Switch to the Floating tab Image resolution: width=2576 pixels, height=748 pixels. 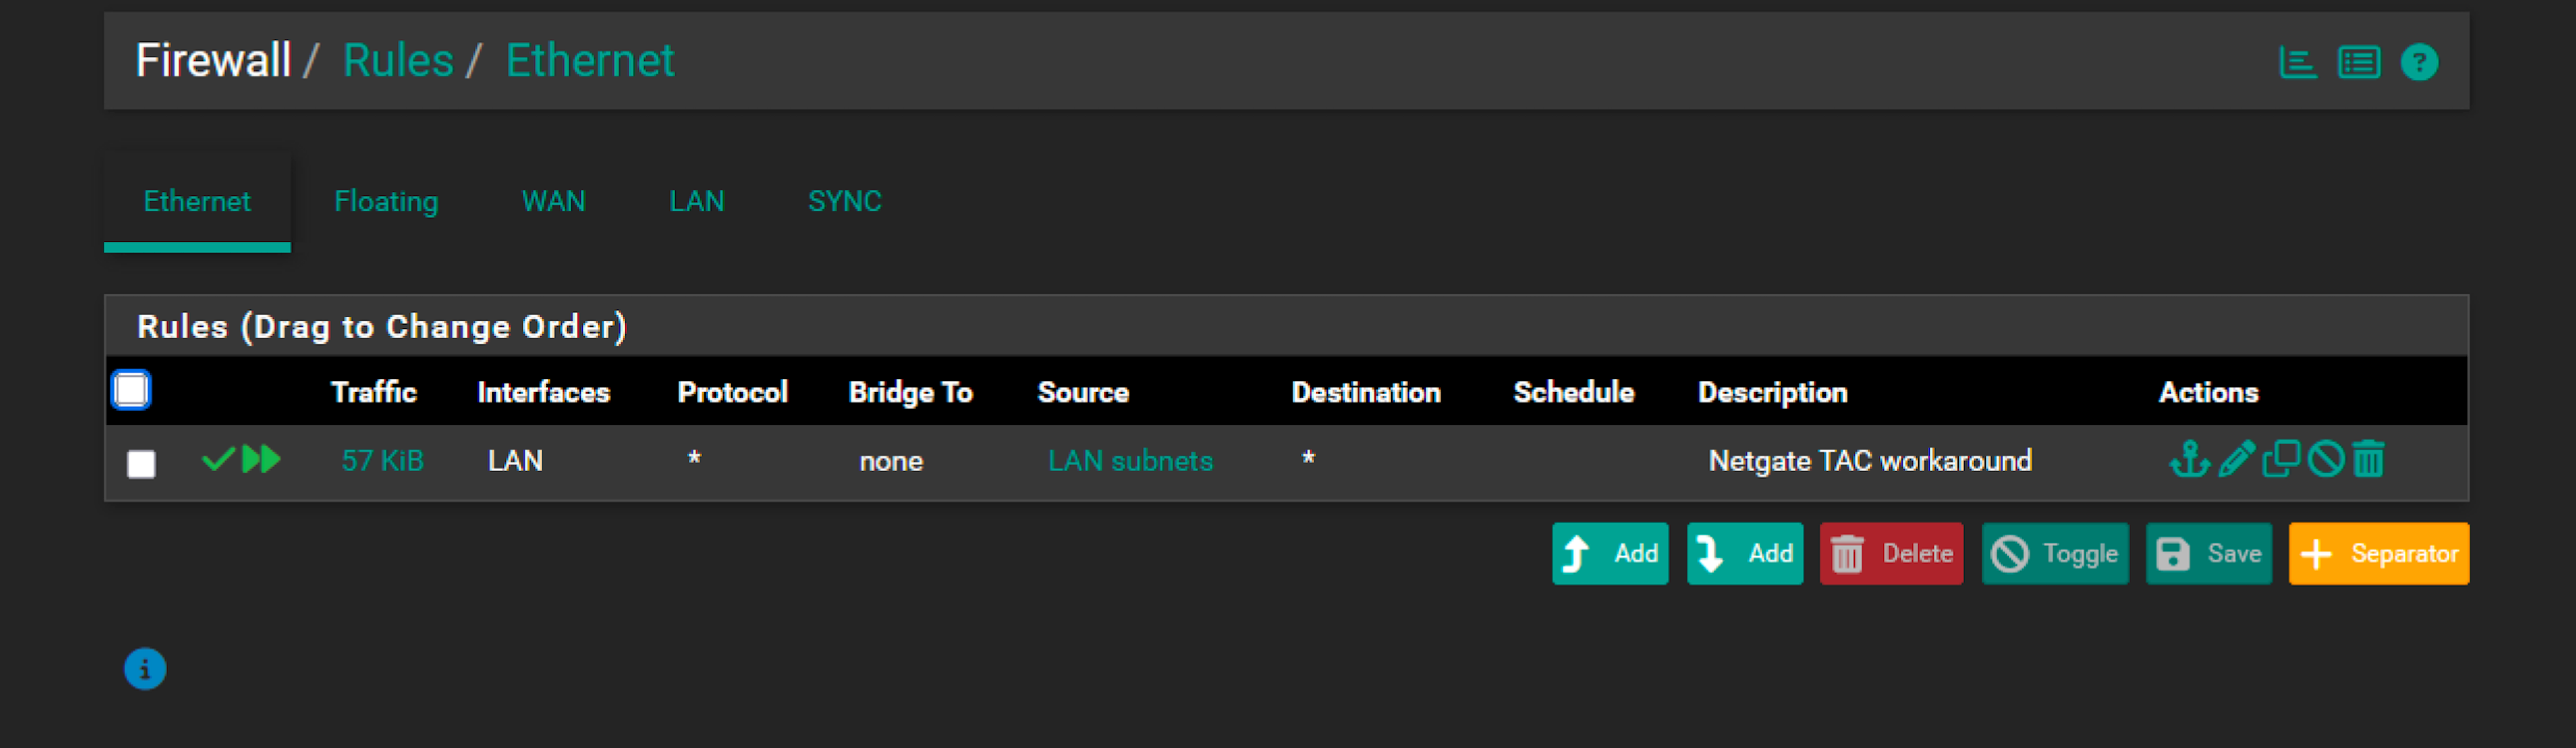tap(386, 202)
